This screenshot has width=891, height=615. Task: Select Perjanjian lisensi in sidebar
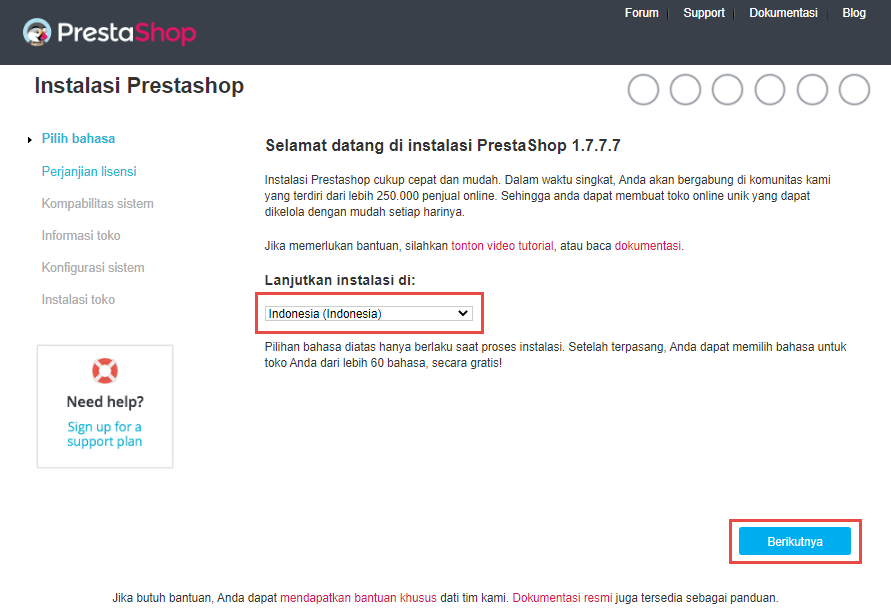click(x=89, y=172)
